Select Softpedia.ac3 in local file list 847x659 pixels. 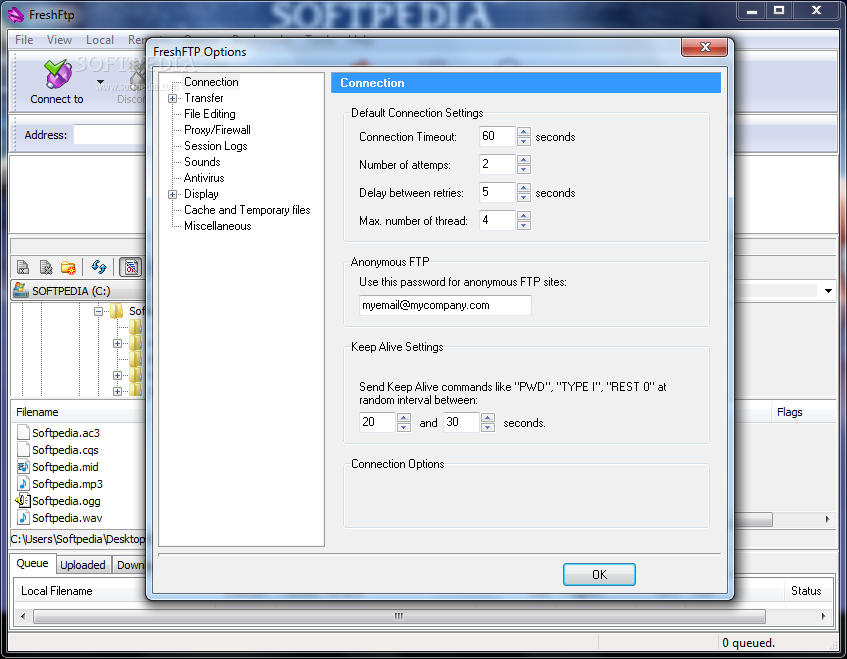pos(66,433)
